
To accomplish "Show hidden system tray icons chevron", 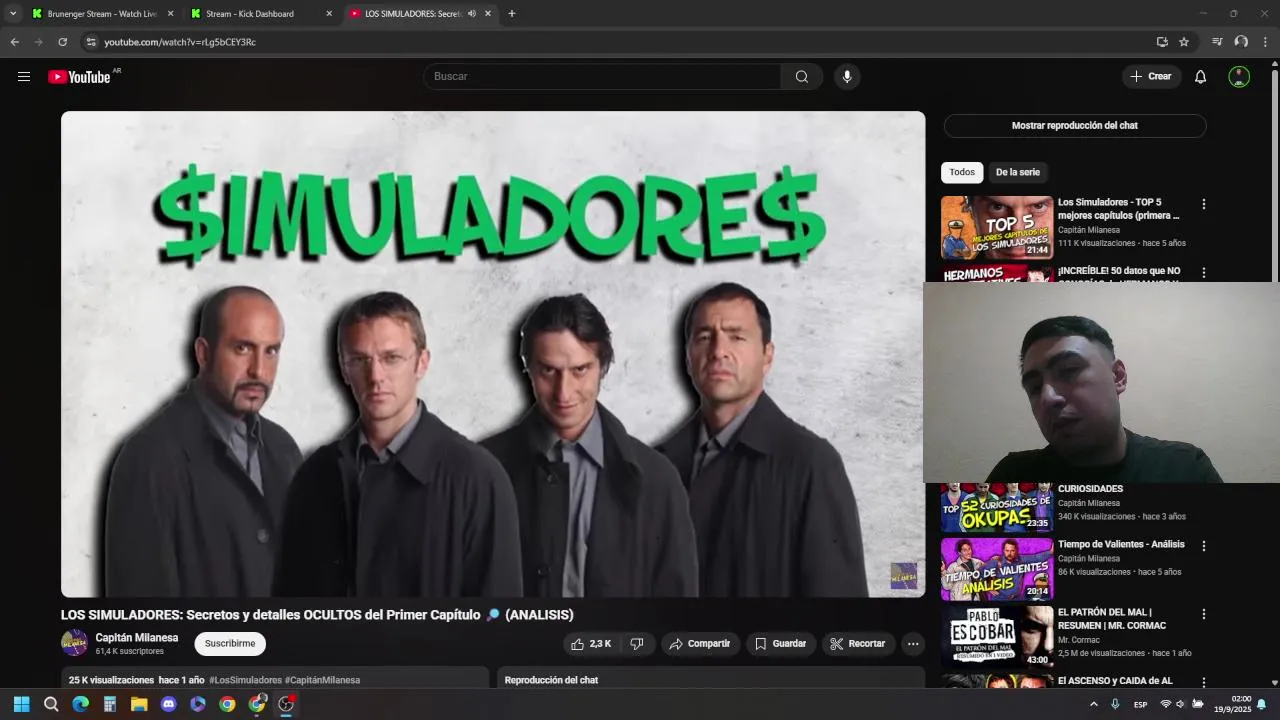I will [x=1094, y=705].
